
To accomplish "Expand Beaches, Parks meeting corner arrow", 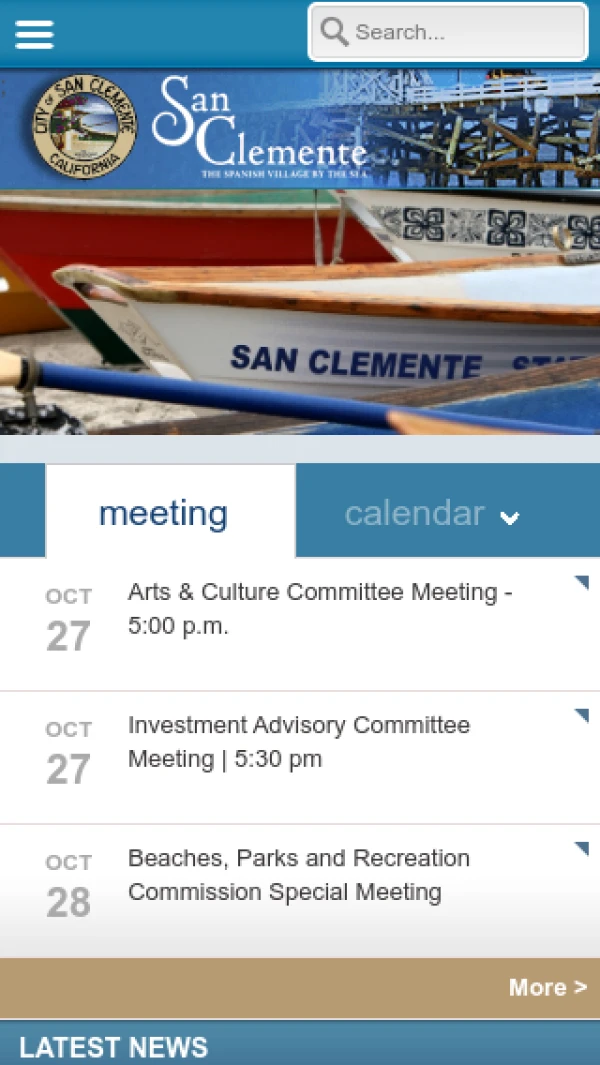I will (x=581, y=849).
